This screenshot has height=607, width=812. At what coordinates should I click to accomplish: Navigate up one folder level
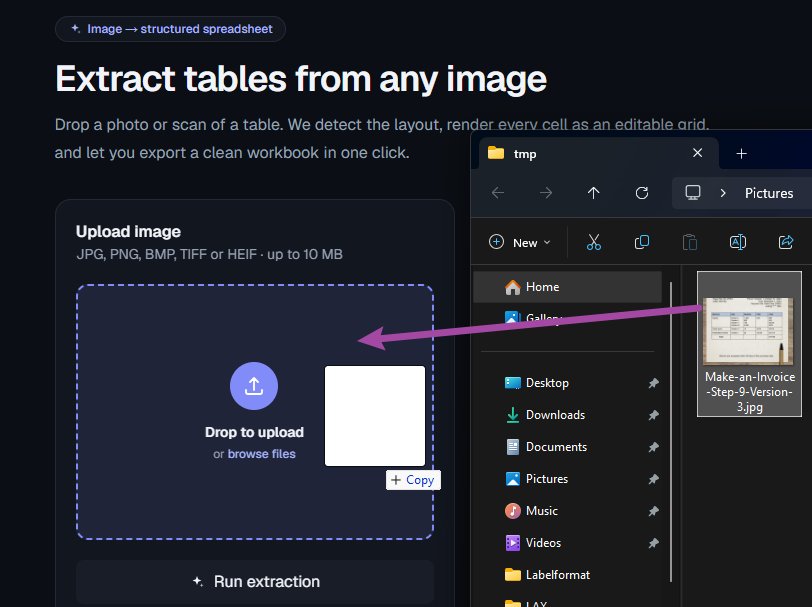(x=593, y=193)
